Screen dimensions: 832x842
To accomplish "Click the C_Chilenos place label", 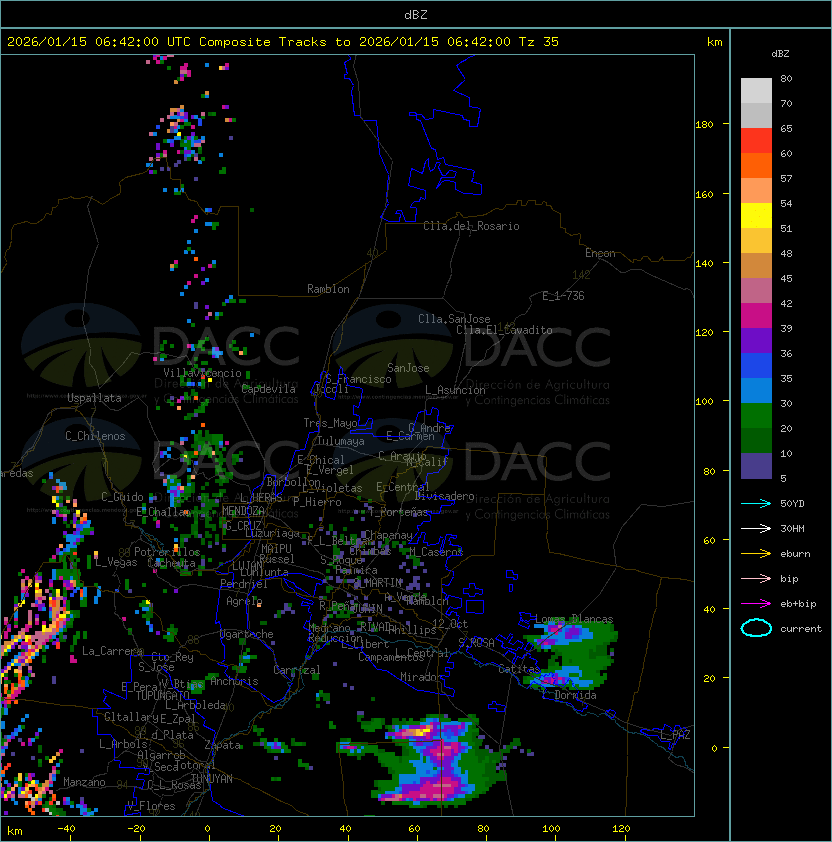I will pos(95,436).
